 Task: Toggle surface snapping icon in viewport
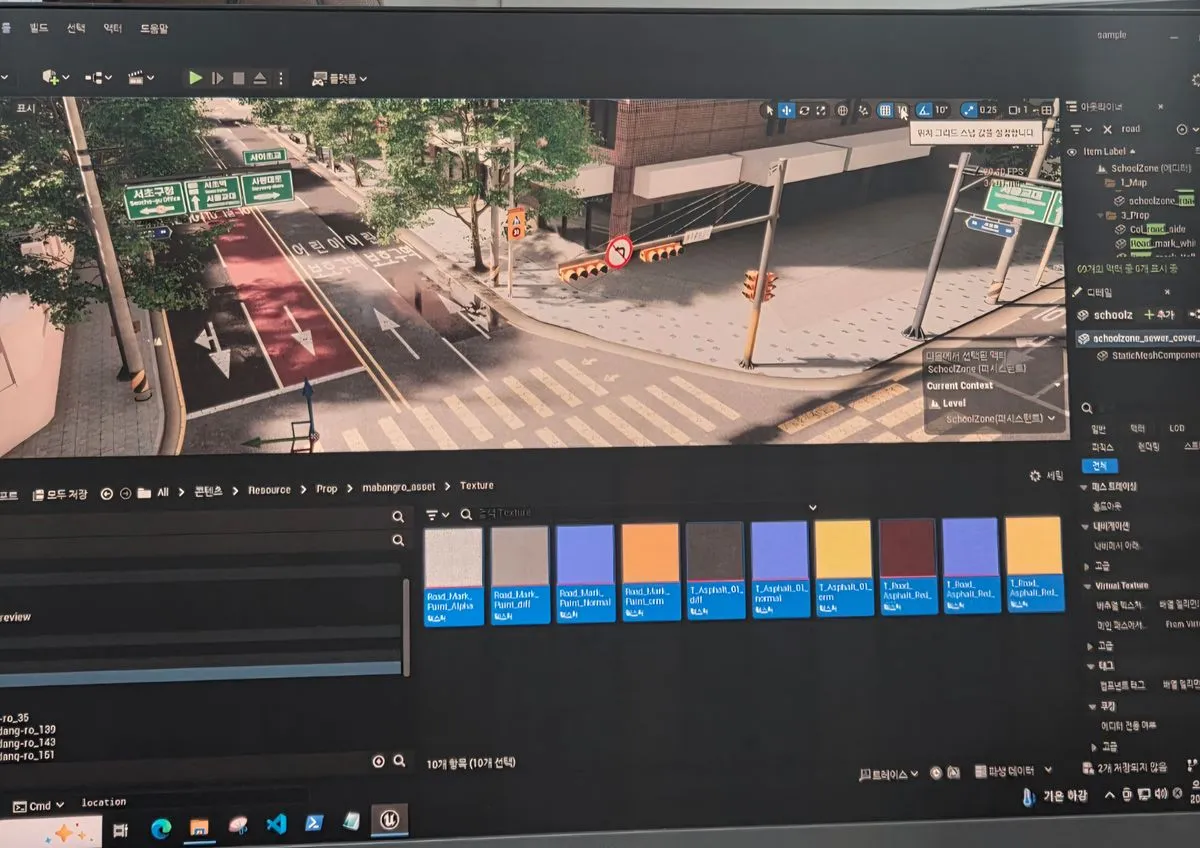pyautogui.click(x=863, y=110)
